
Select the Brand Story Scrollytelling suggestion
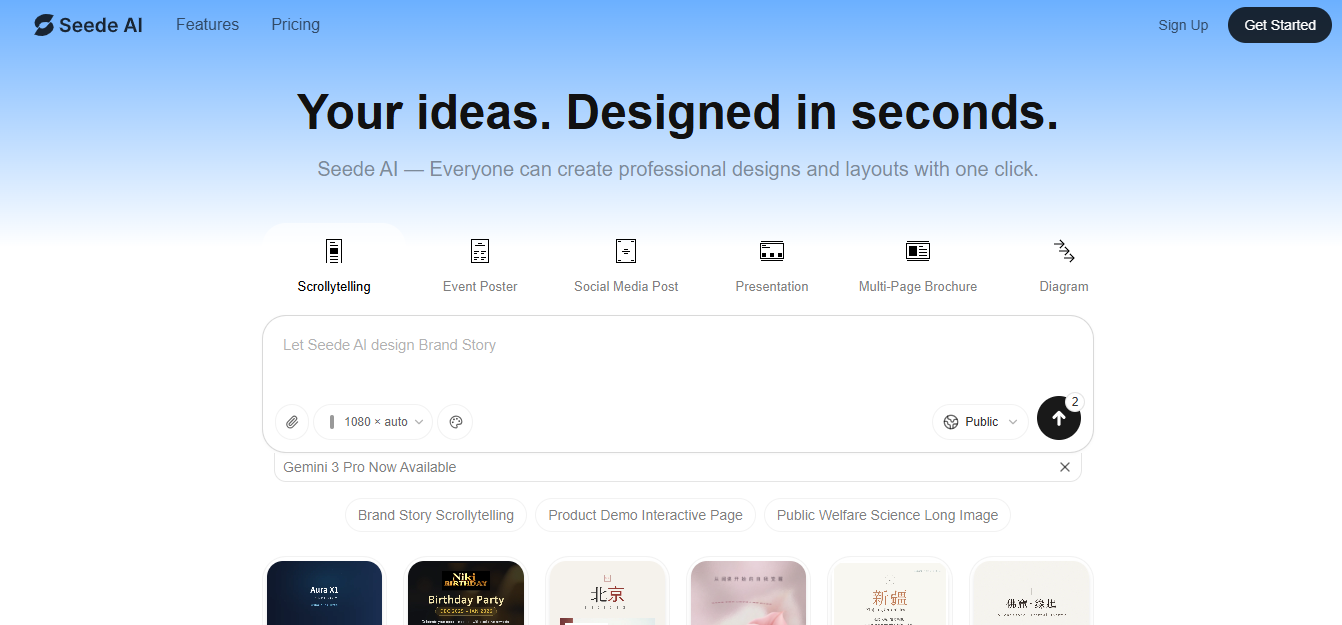click(436, 515)
